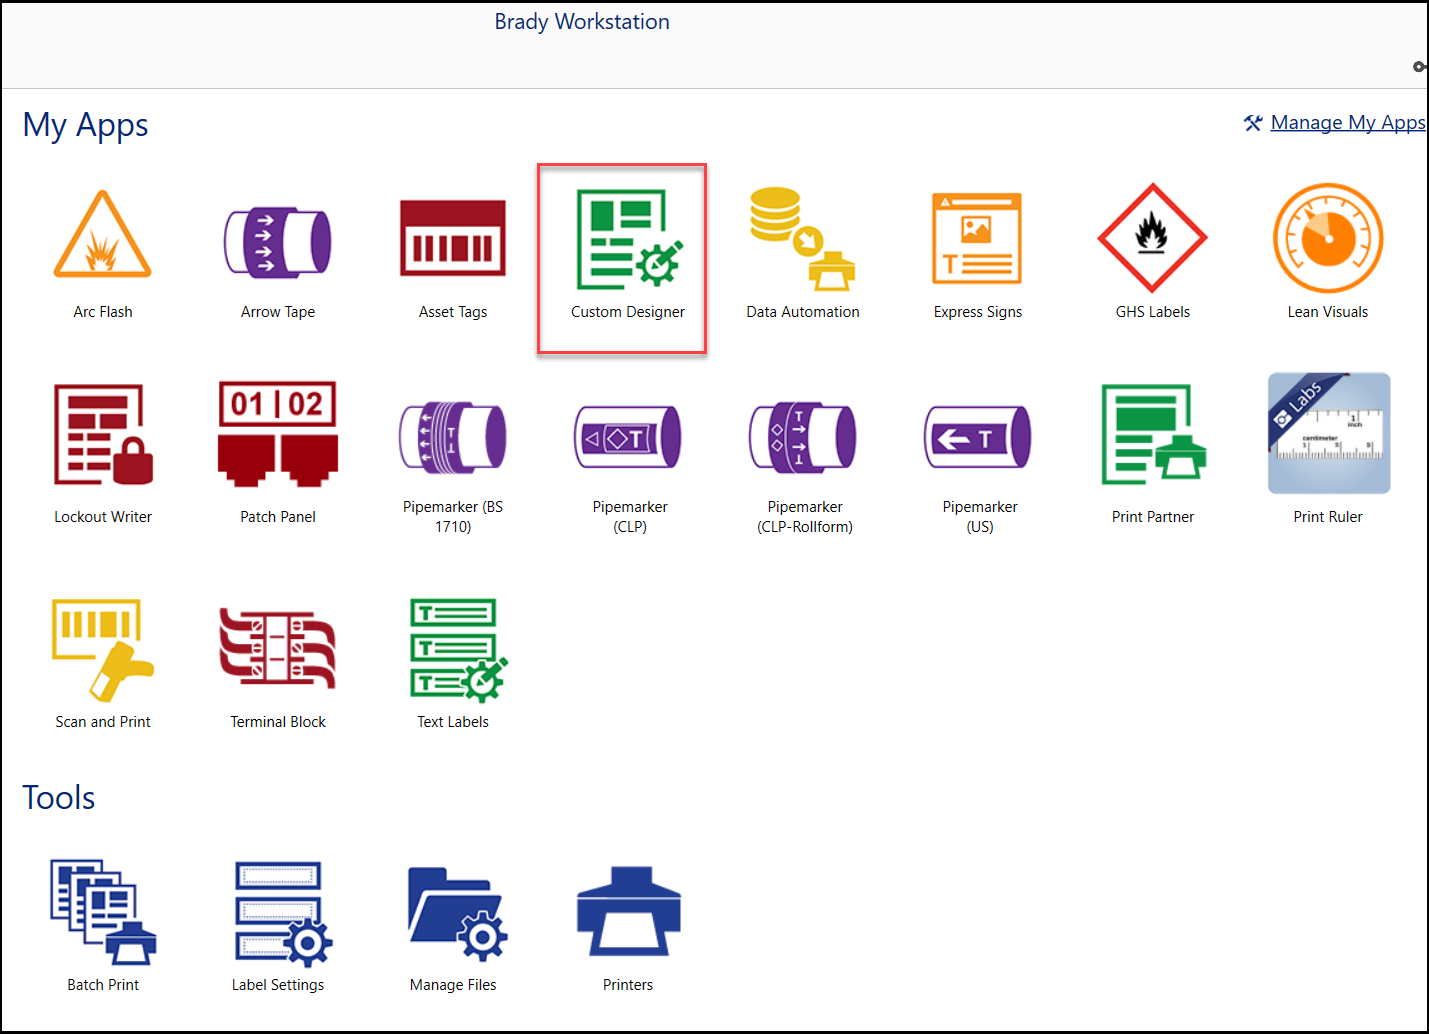1429x1034 pixels.
Task: Open the highlighted Custom Designer app
Action: click(627, 241)
